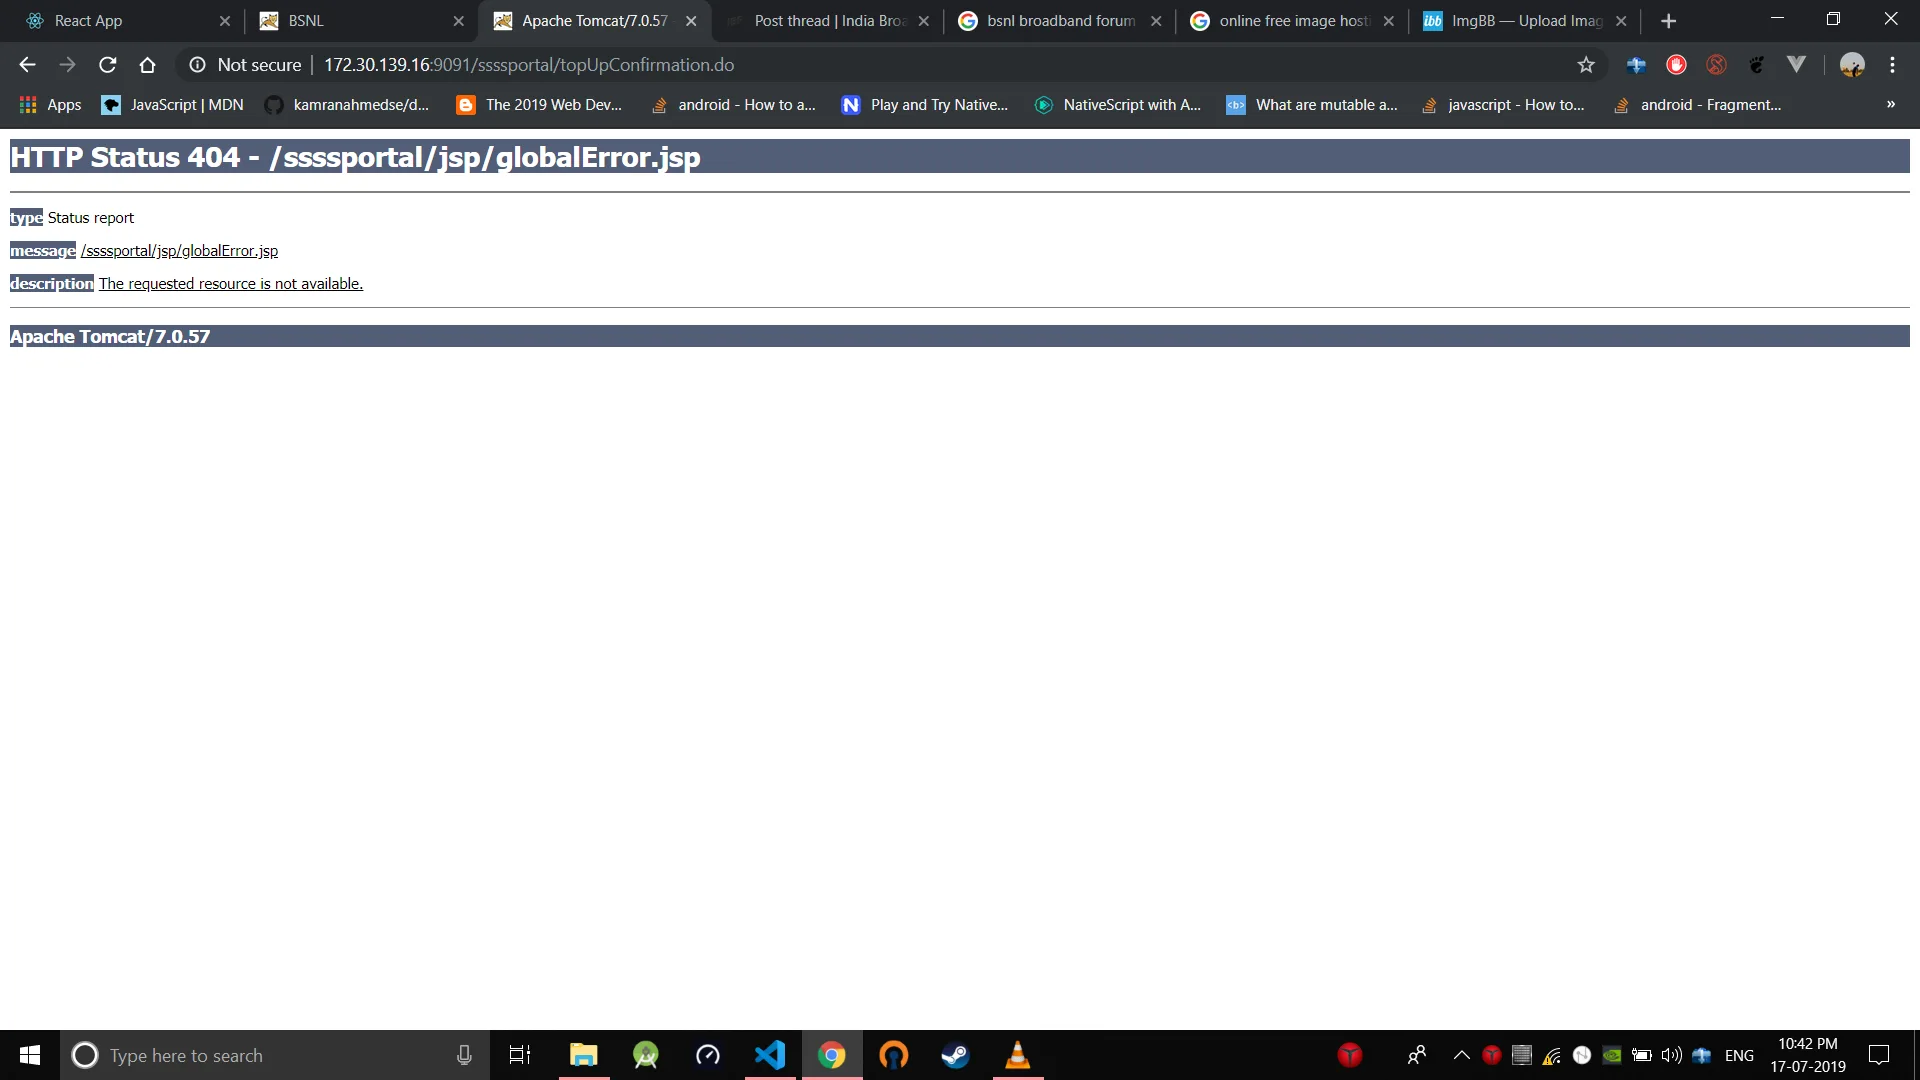This screenshot has height=1080, width=1920.
Task: Bookmark this page with the star
Action: [1586, 64]
